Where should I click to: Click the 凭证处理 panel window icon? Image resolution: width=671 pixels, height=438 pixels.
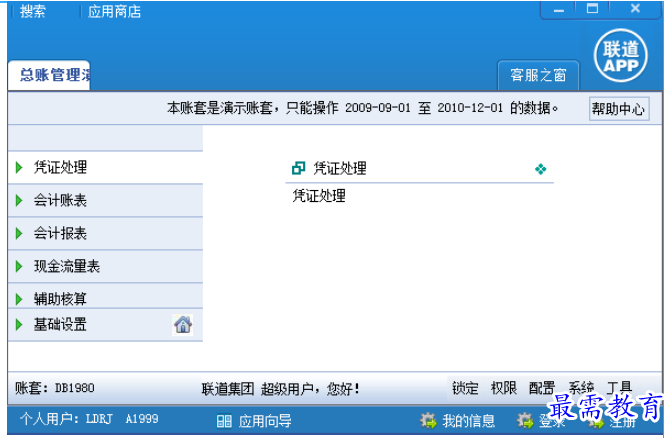coord(298,168)
